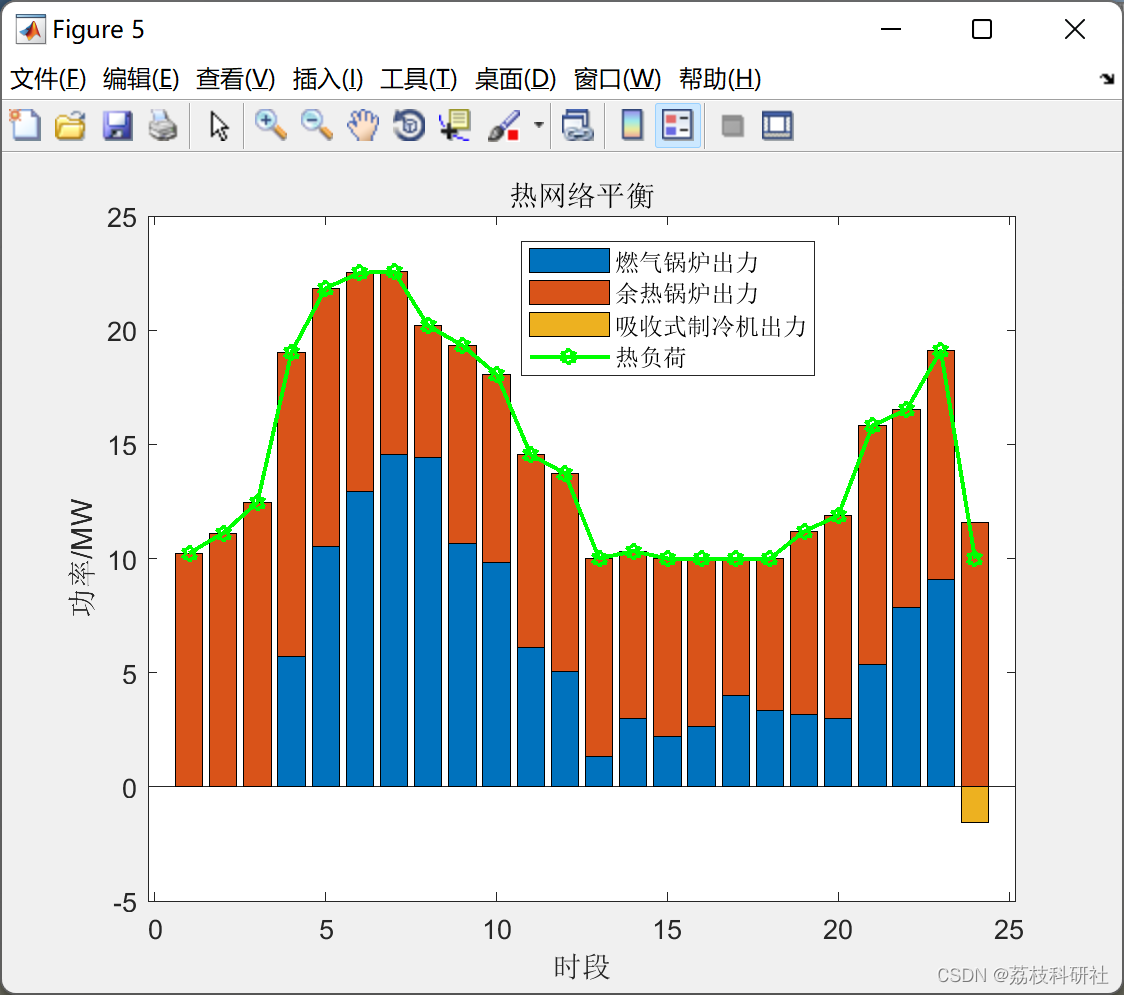This screenshot has width=1124, height=995.
Task: Select the Zoom Out tool
Action: (x=316, y=125)
